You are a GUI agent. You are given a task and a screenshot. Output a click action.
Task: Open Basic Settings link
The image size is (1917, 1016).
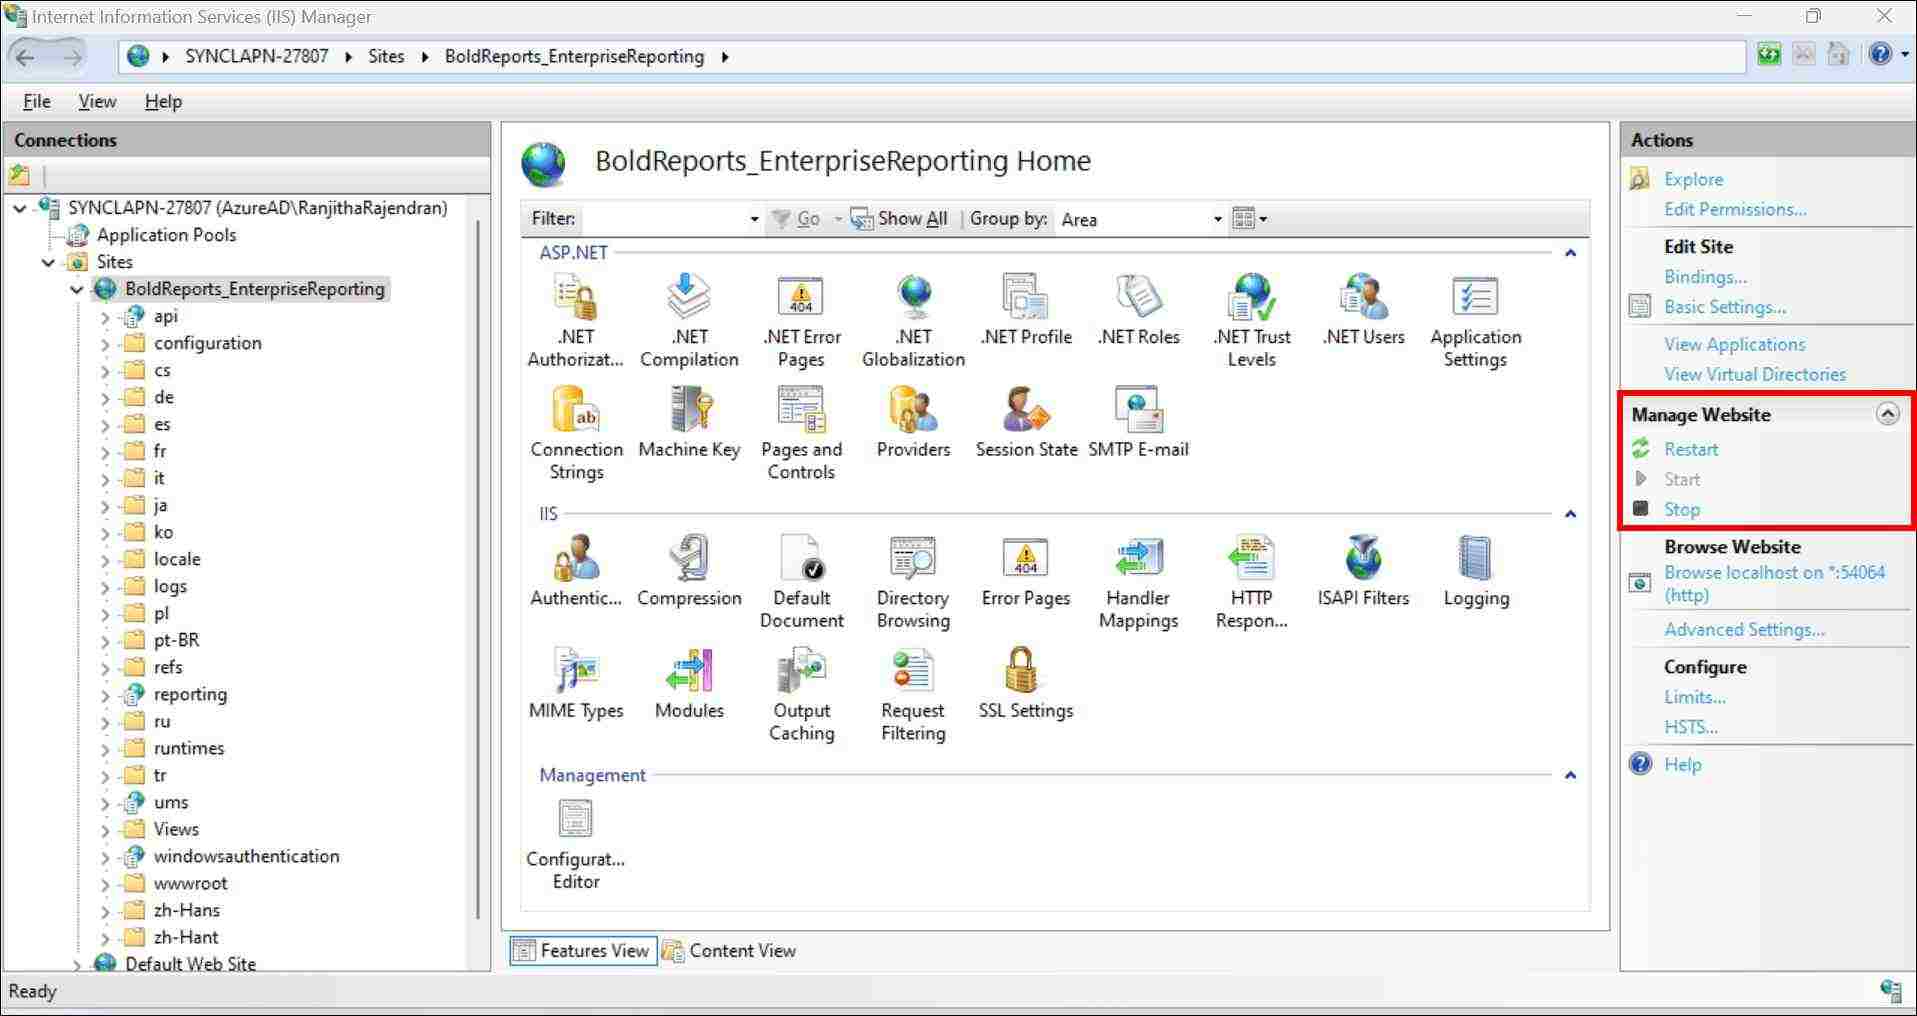[1724, 307]
